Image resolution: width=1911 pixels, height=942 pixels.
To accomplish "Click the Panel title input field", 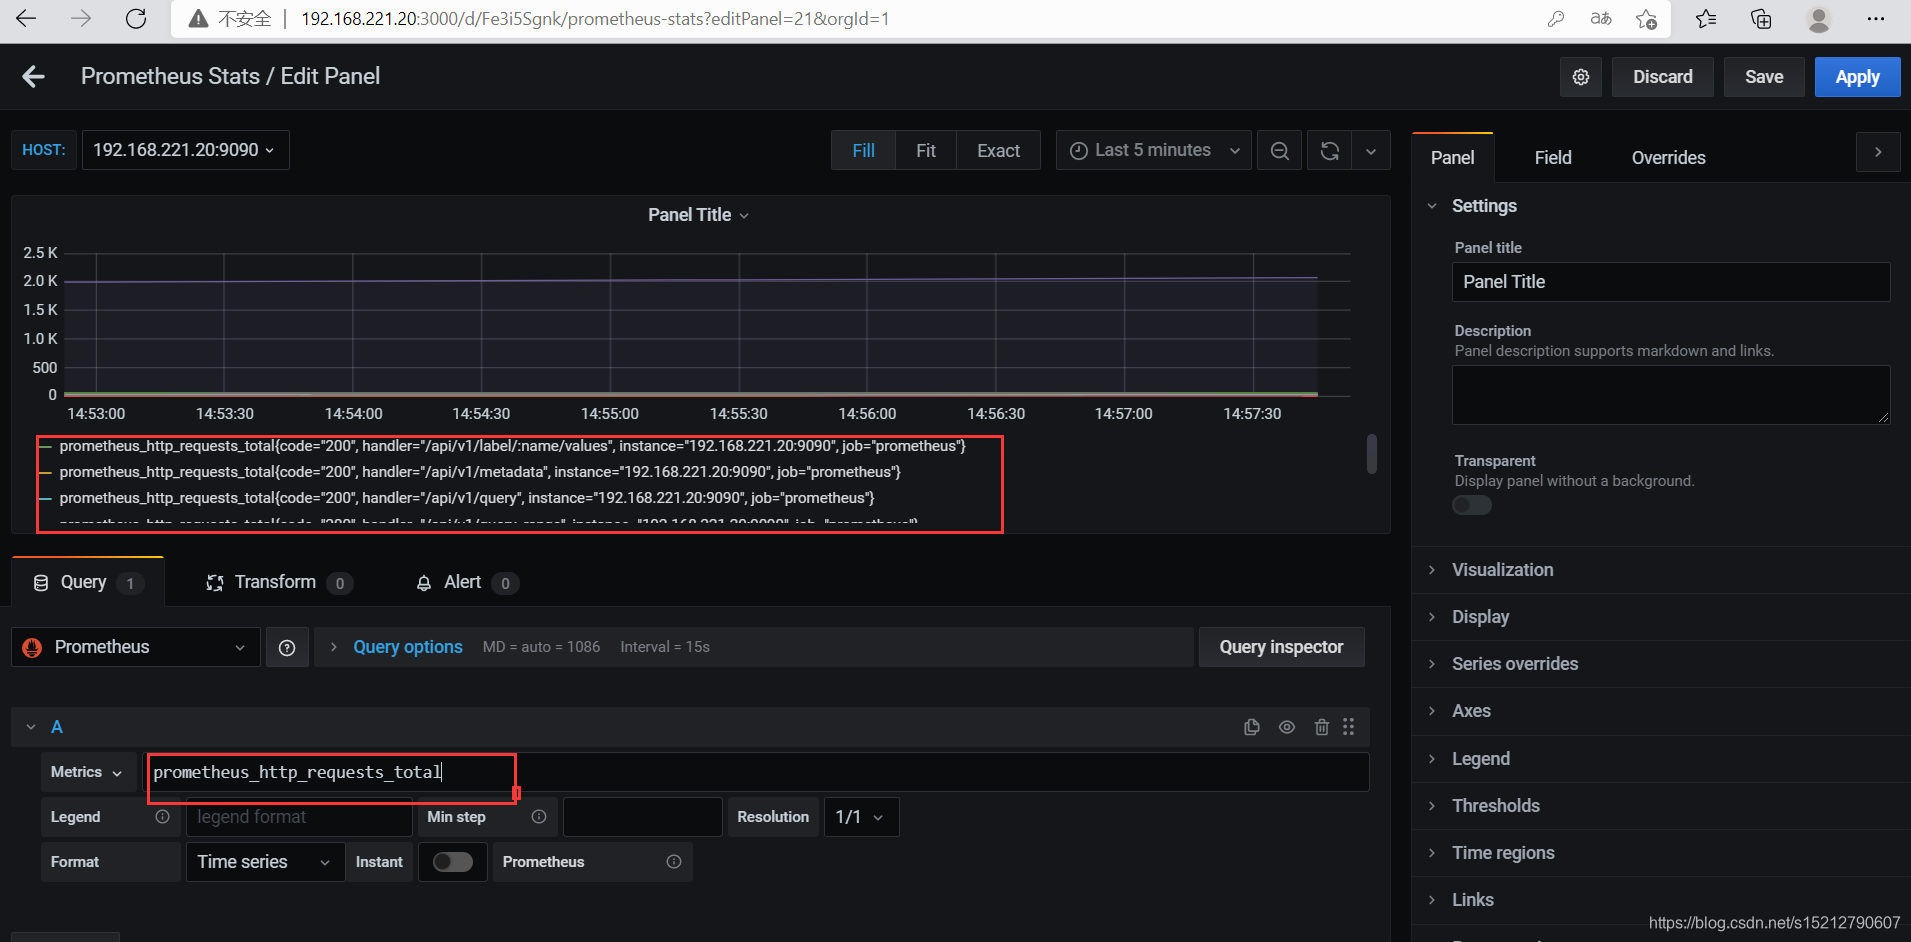I will pos(1671,282).
